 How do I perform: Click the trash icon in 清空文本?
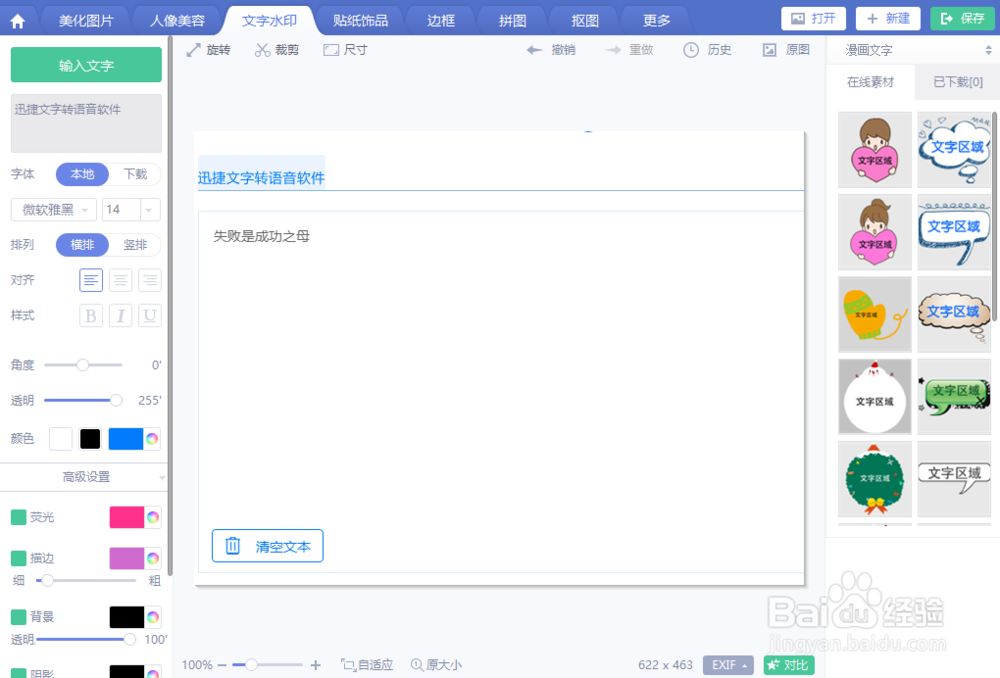[x=233, y=546]
